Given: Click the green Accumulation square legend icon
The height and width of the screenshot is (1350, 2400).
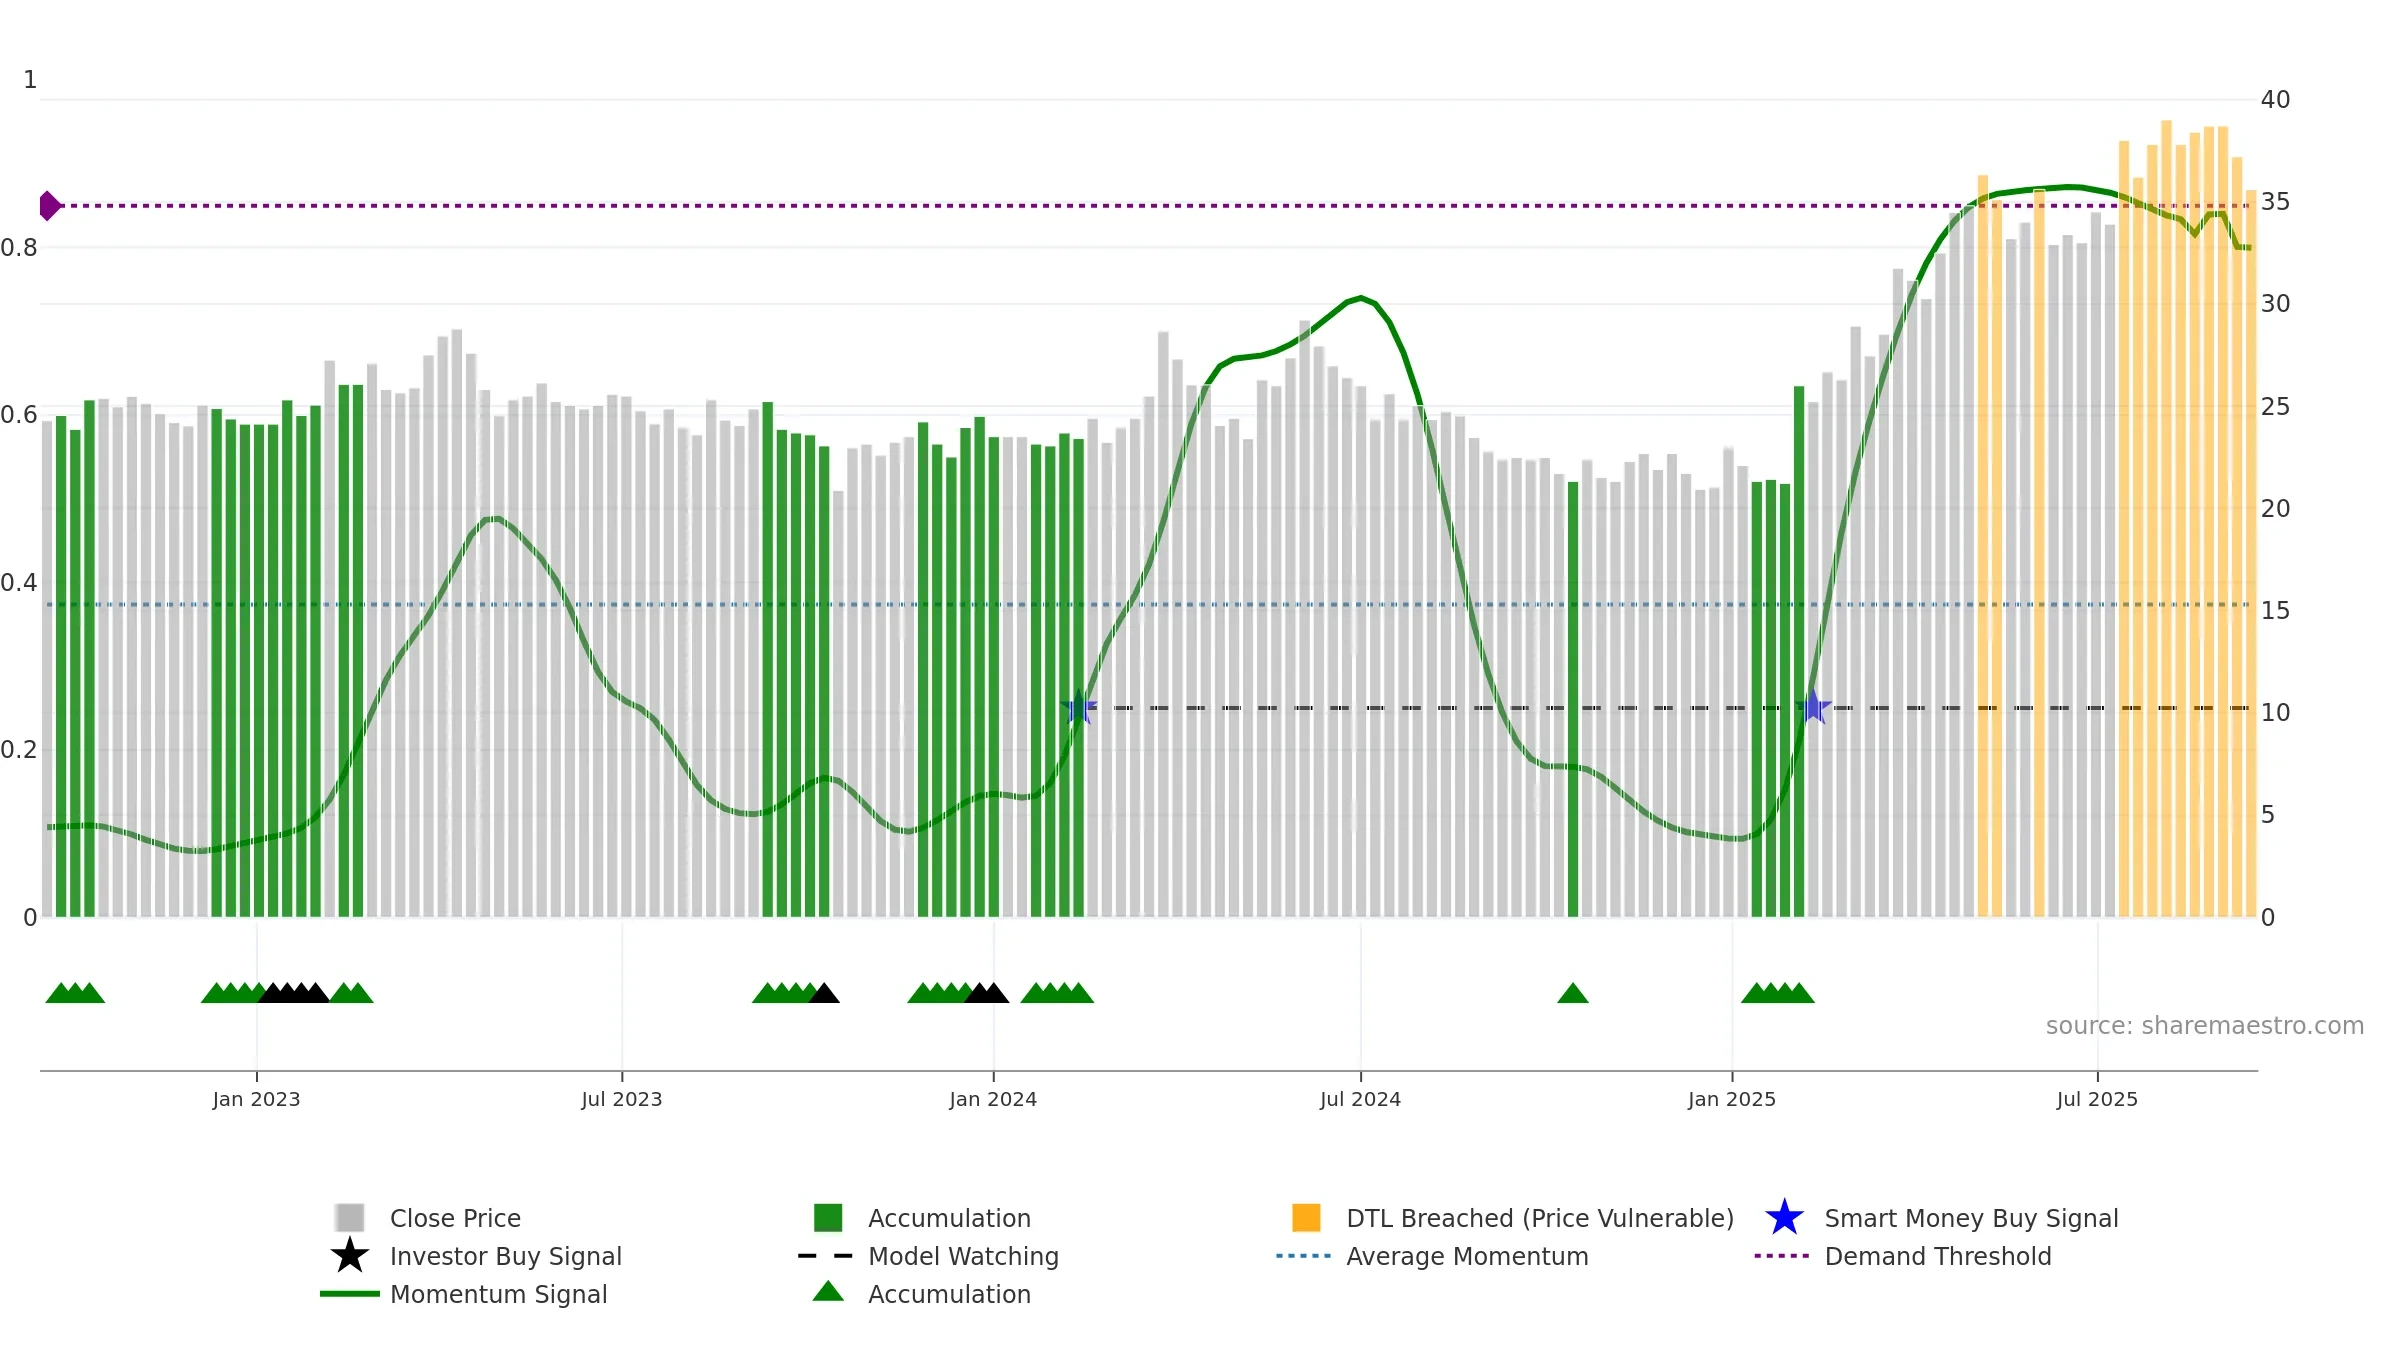Looking at the screenshot, I should coord(828,1217).
